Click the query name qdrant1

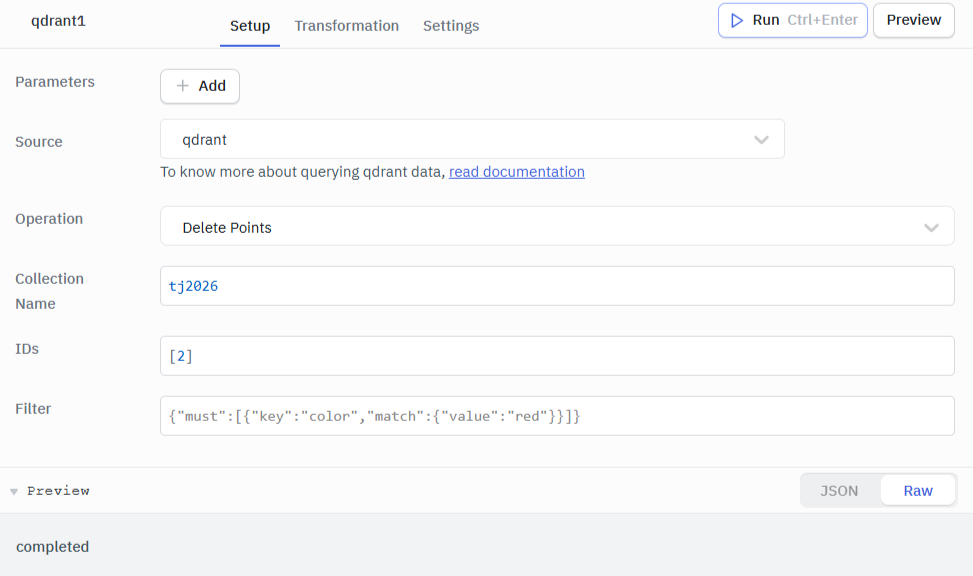[x=58, y=21]
